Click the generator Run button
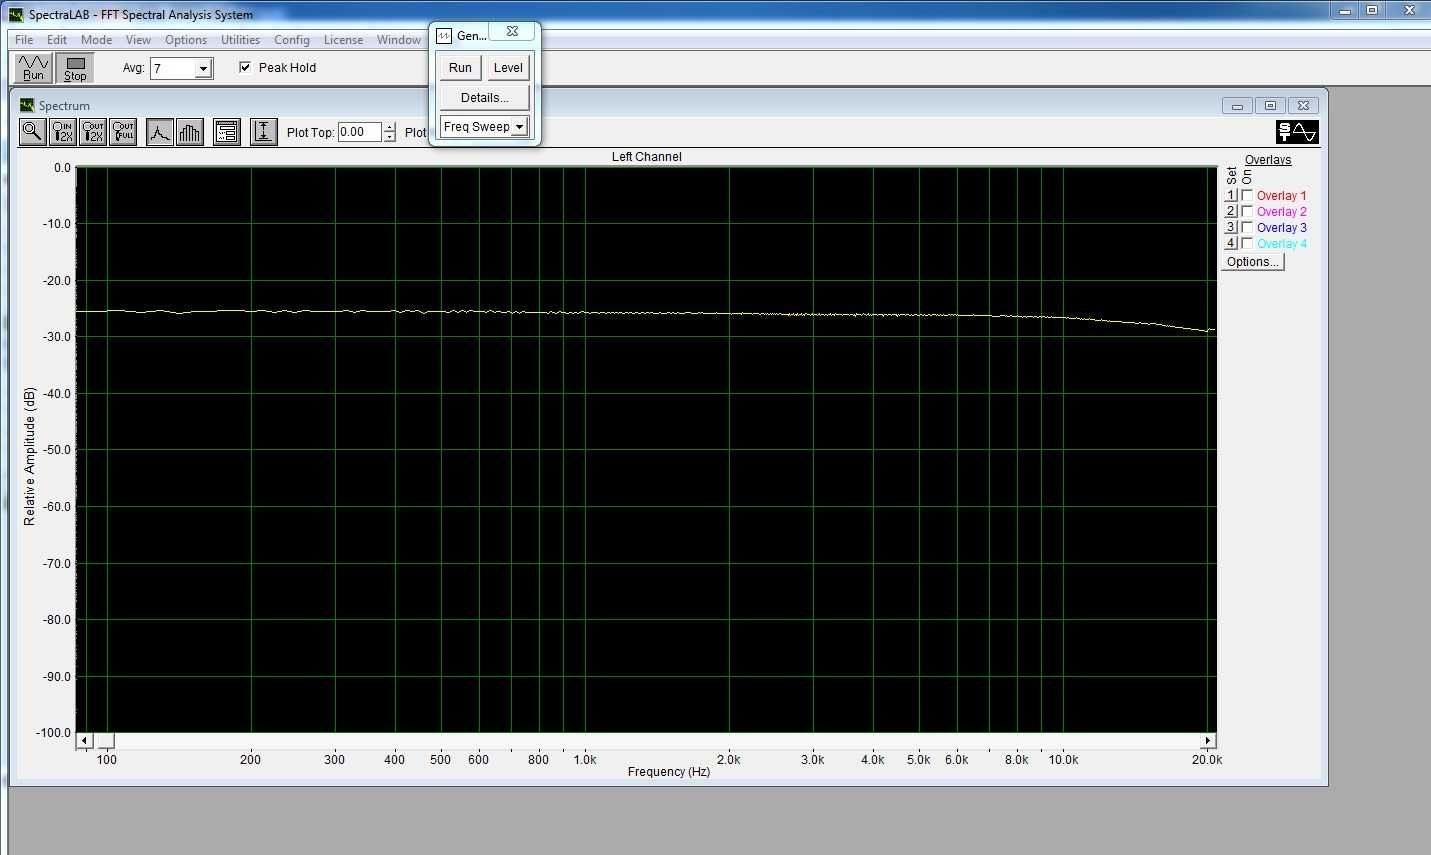 [x=460, y=68]
